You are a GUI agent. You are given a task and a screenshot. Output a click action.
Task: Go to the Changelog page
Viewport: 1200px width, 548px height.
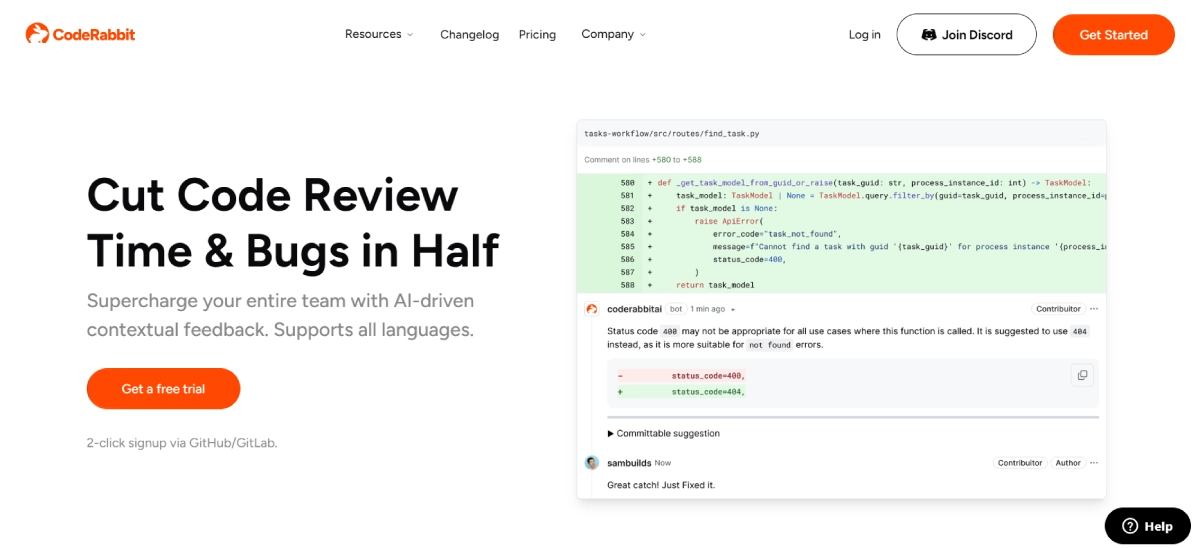tap(469, 35)
